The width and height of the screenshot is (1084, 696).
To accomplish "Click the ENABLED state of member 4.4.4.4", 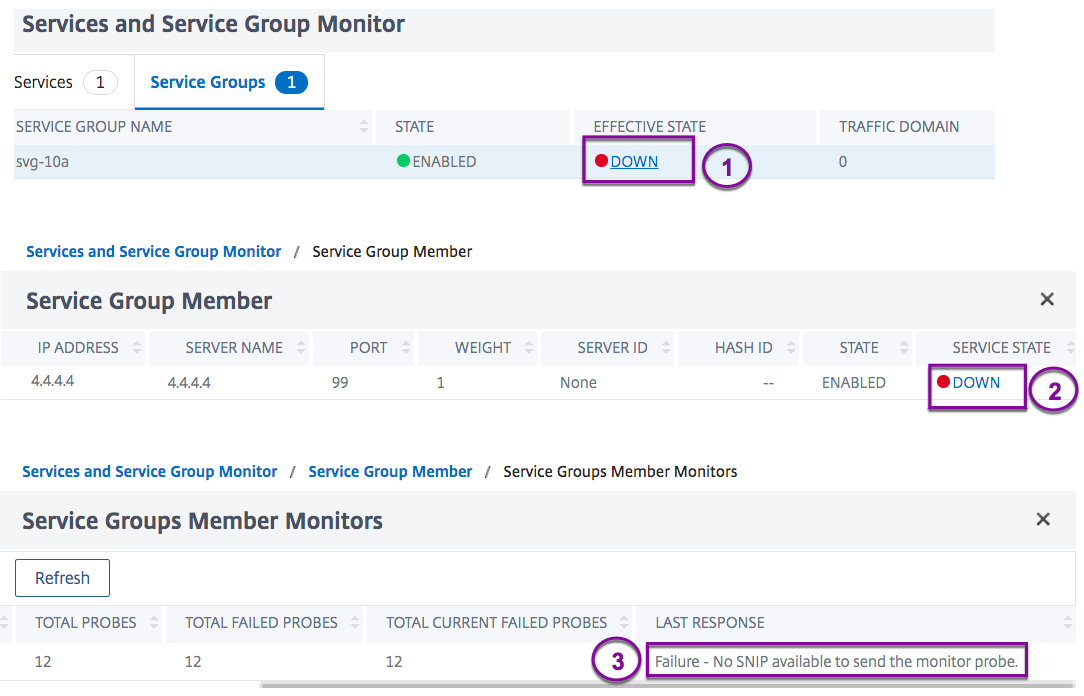I will point(853,383).
